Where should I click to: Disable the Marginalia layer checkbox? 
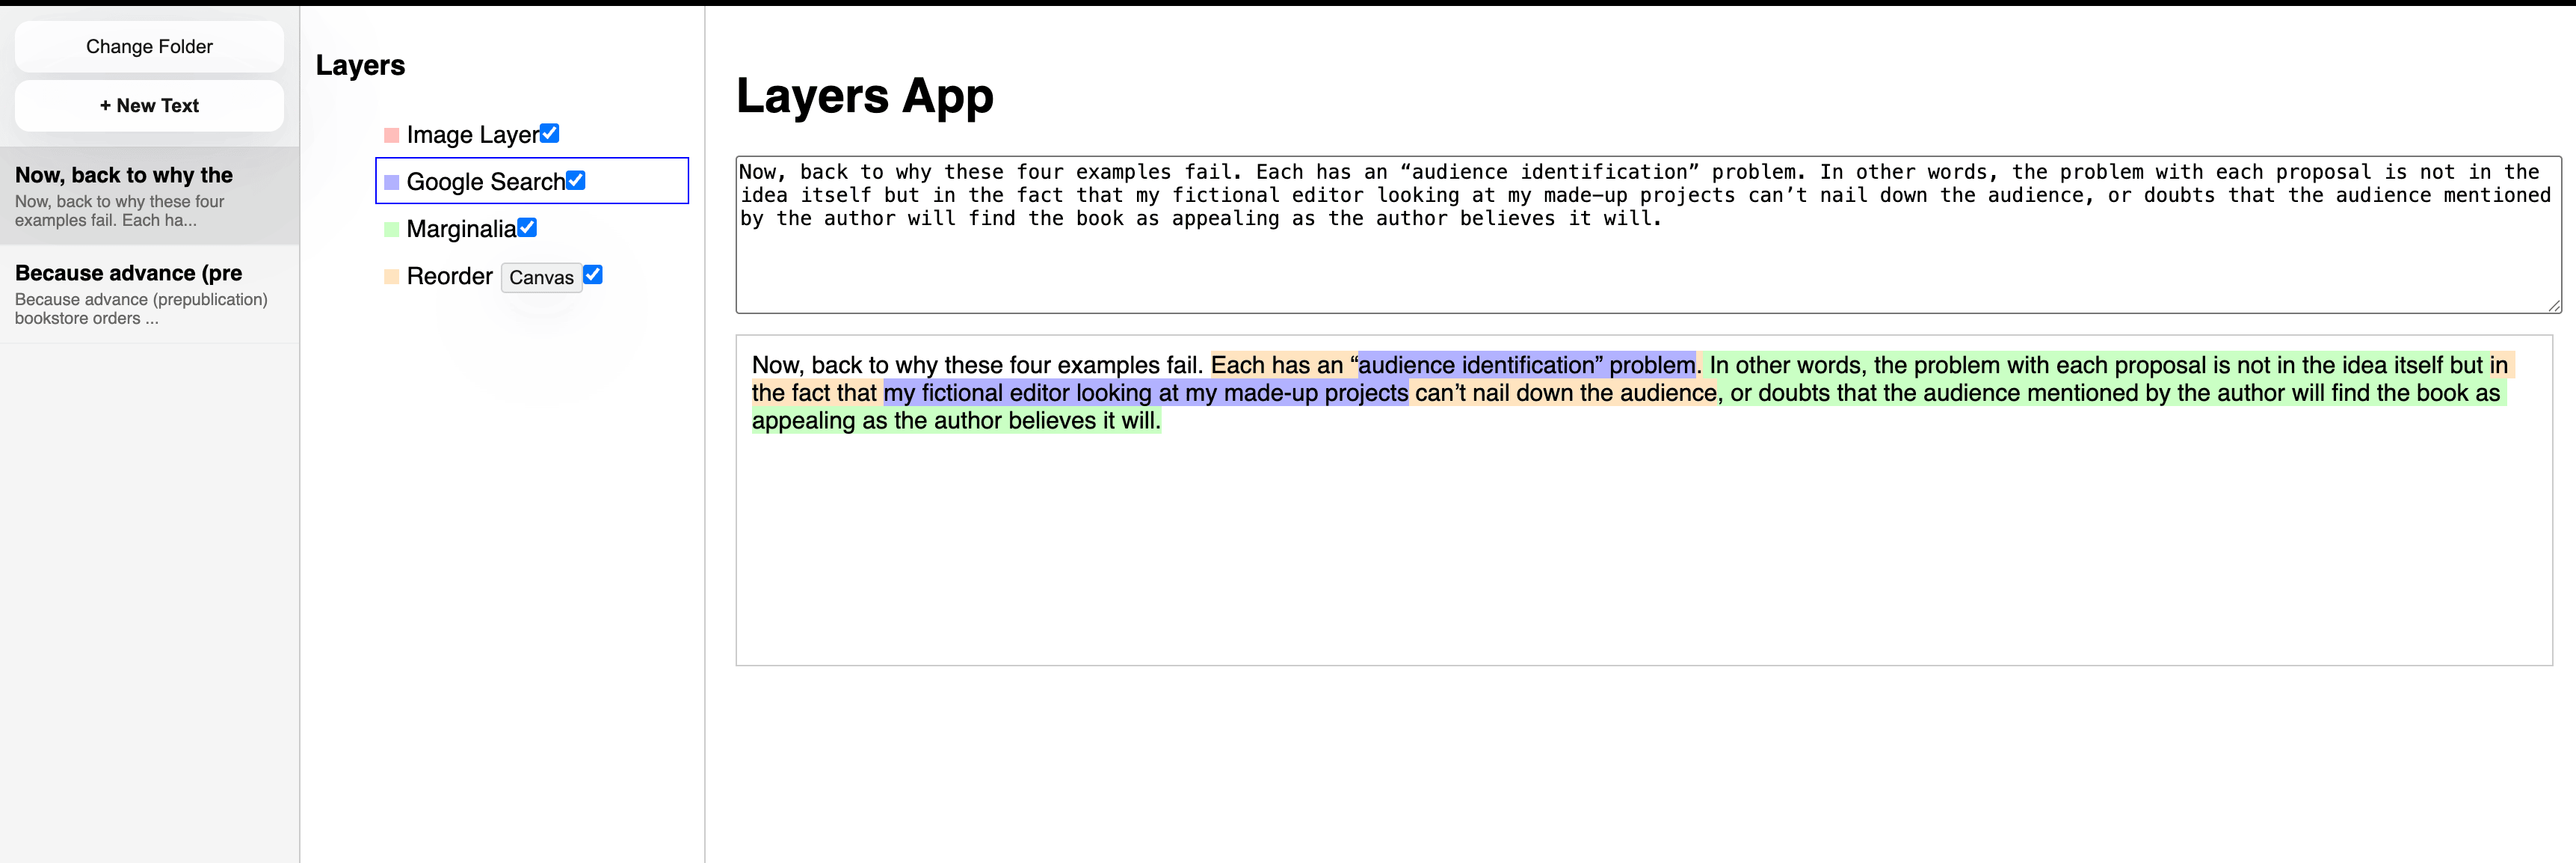tap(527, 227)
